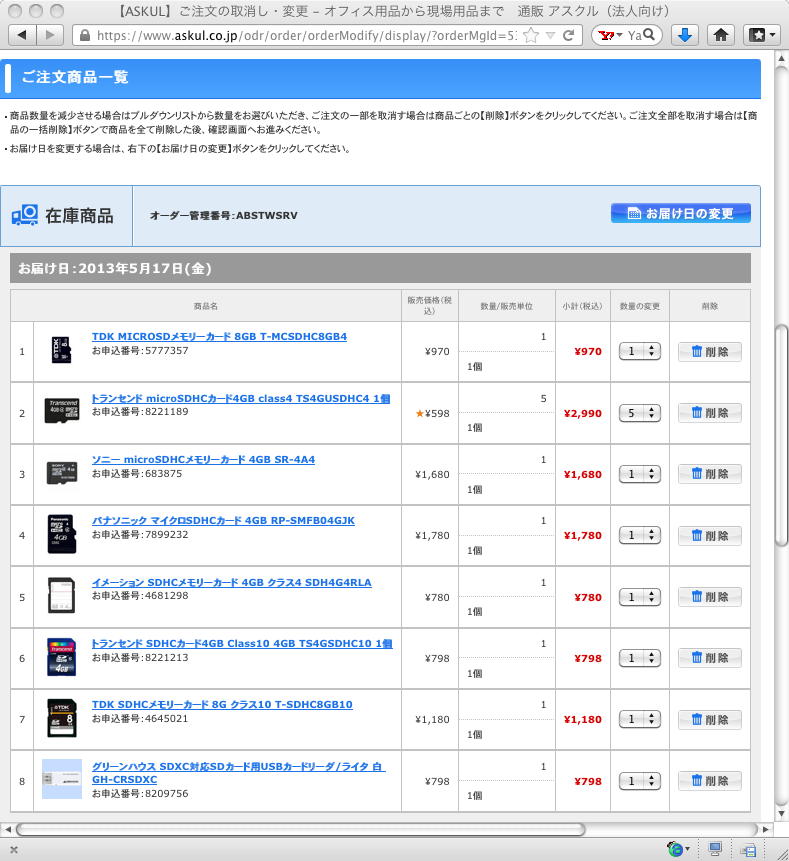The image size is (789, 861).
Task: Delete the Transcend SDHC Class10 item
Action: 710,658
